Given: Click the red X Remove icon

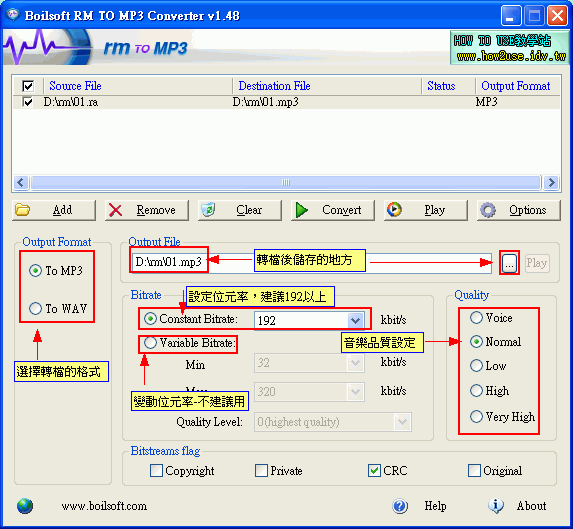Looking at the screenshot, I should pyautogui.click(x=115, y=210).
